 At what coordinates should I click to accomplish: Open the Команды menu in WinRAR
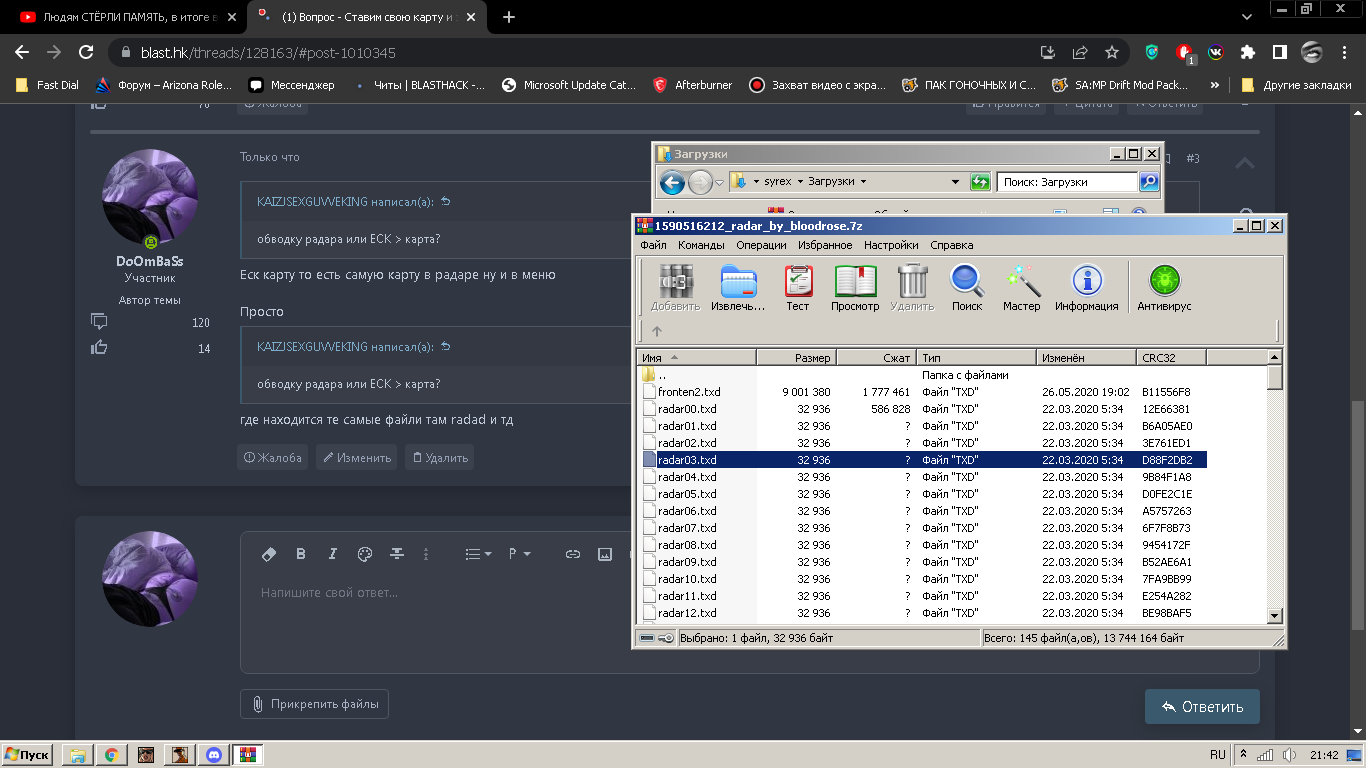(x=701, y=245)
